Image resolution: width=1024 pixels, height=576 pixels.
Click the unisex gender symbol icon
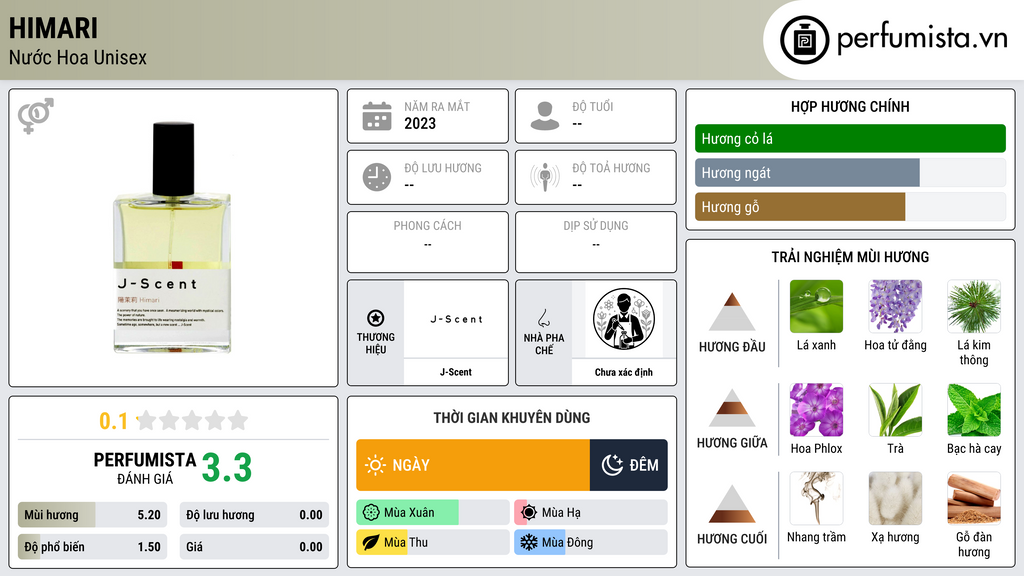36,116
